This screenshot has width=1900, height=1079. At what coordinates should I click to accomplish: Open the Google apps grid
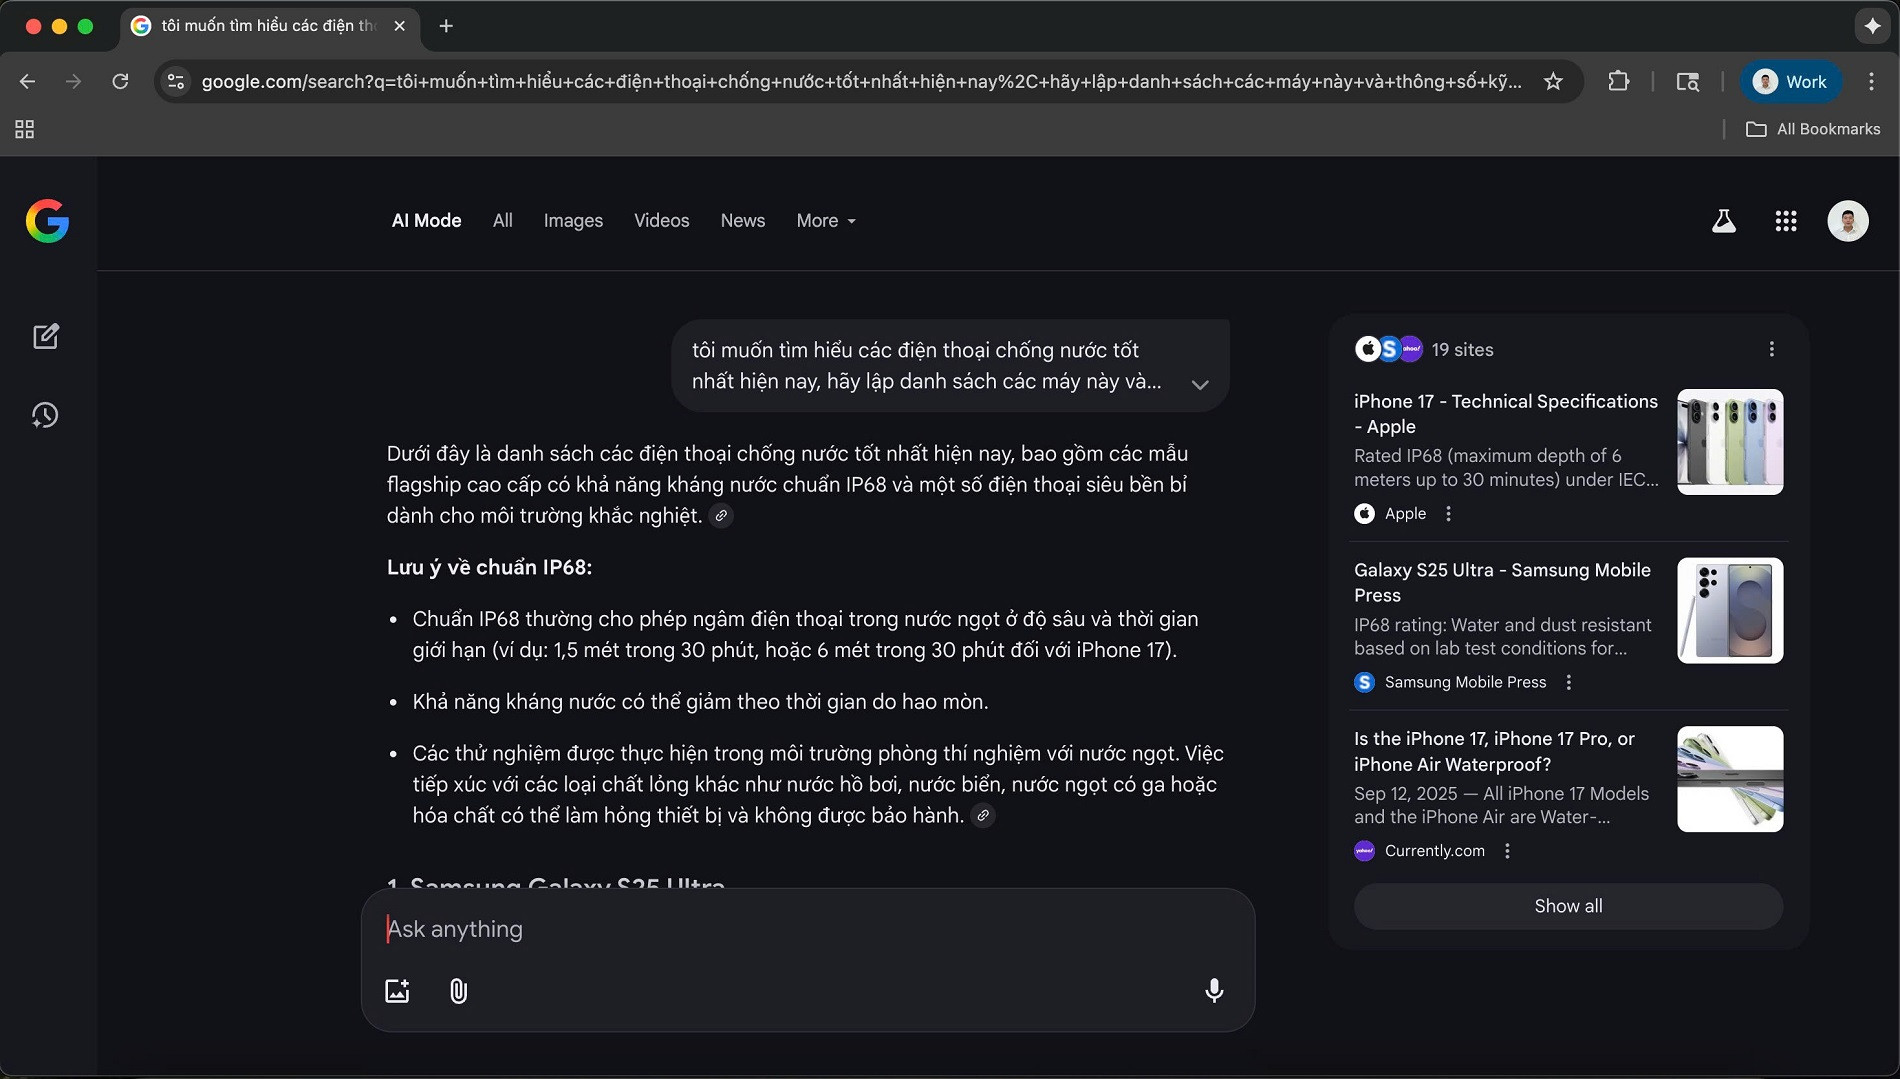1786,221
